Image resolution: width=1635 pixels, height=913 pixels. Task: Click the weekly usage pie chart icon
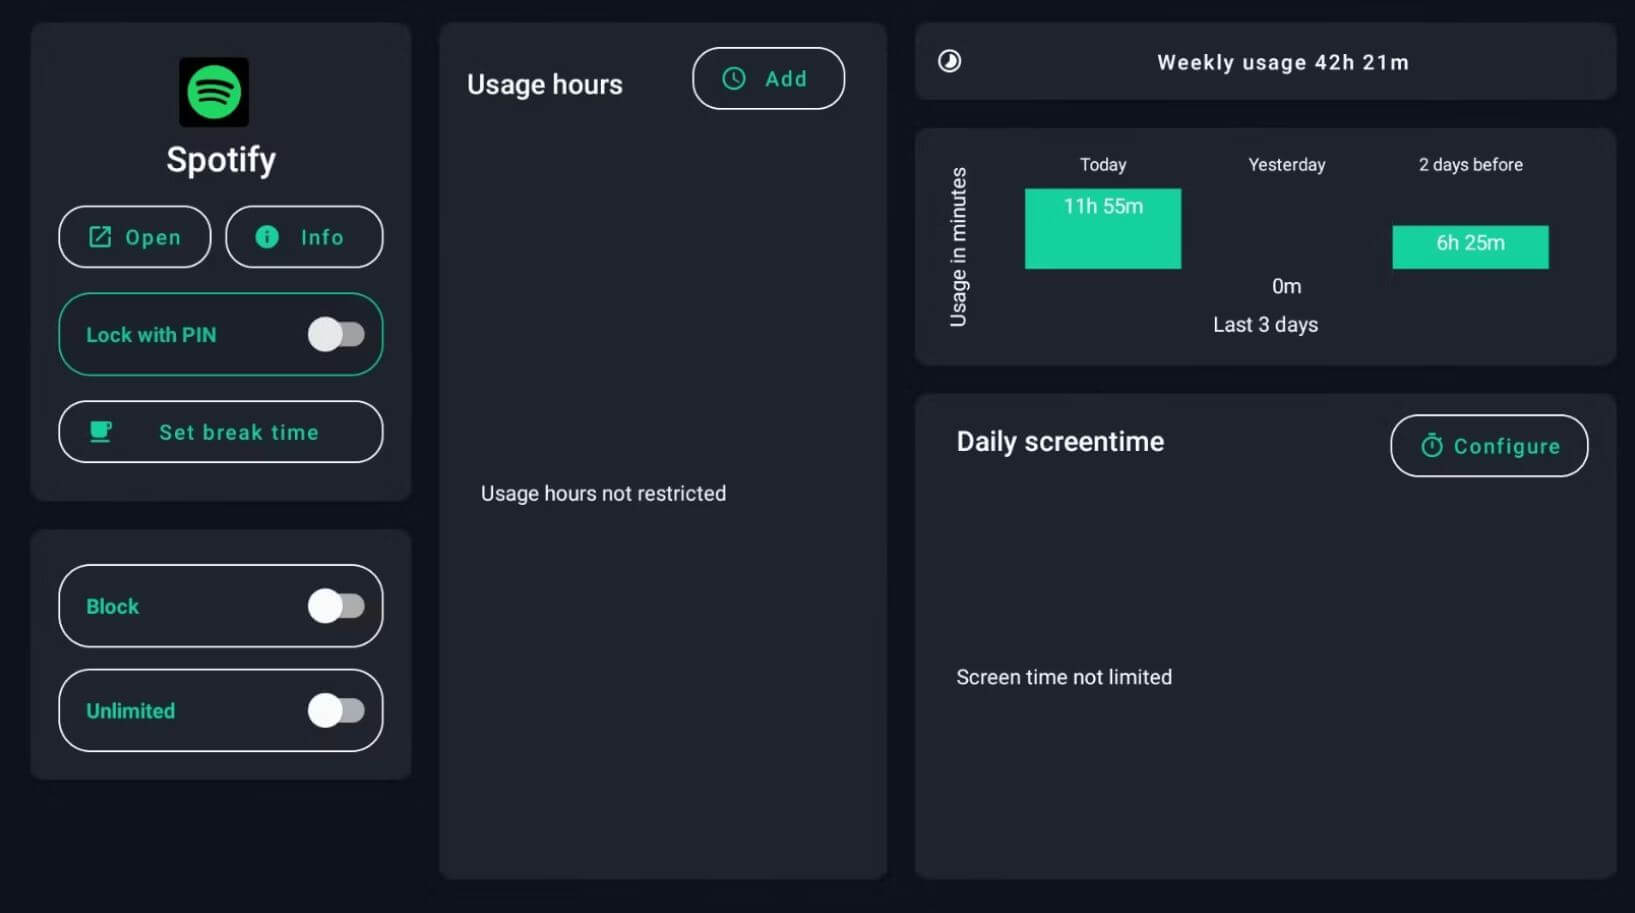pyautogui.click(x=949, y=61)
